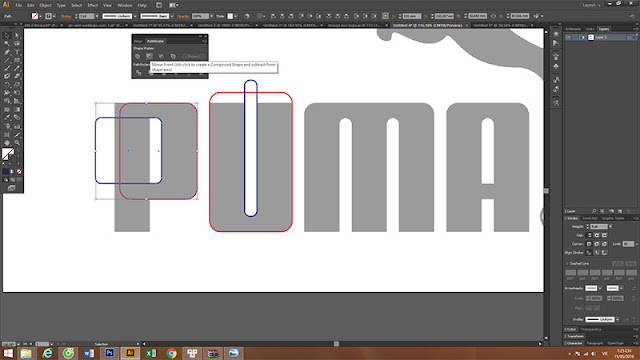Click Delete Selection trash in Layers panel
Image resolution: width=640 pixels, height=360 pixels.
(628, 211)
